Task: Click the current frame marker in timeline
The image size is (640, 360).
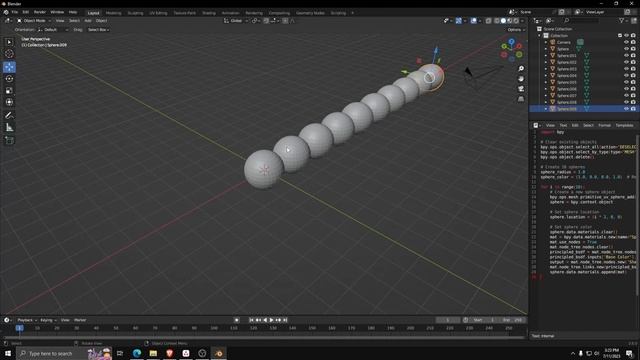Action: pos(19,328)
